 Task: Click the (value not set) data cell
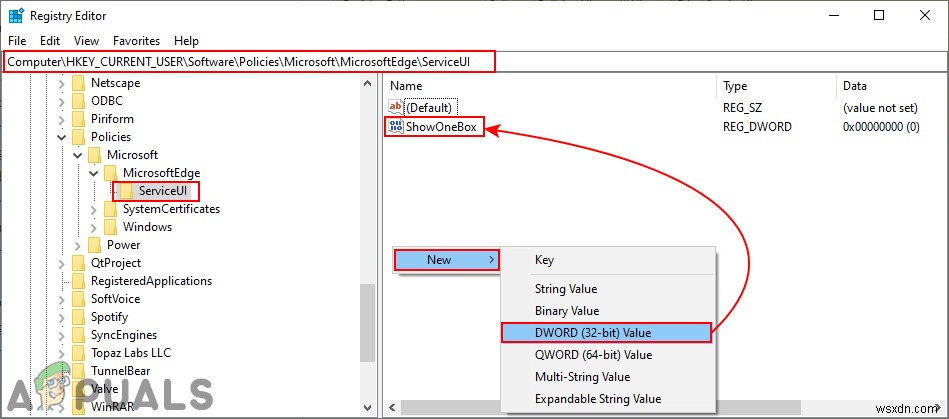(x=881, y=108)
